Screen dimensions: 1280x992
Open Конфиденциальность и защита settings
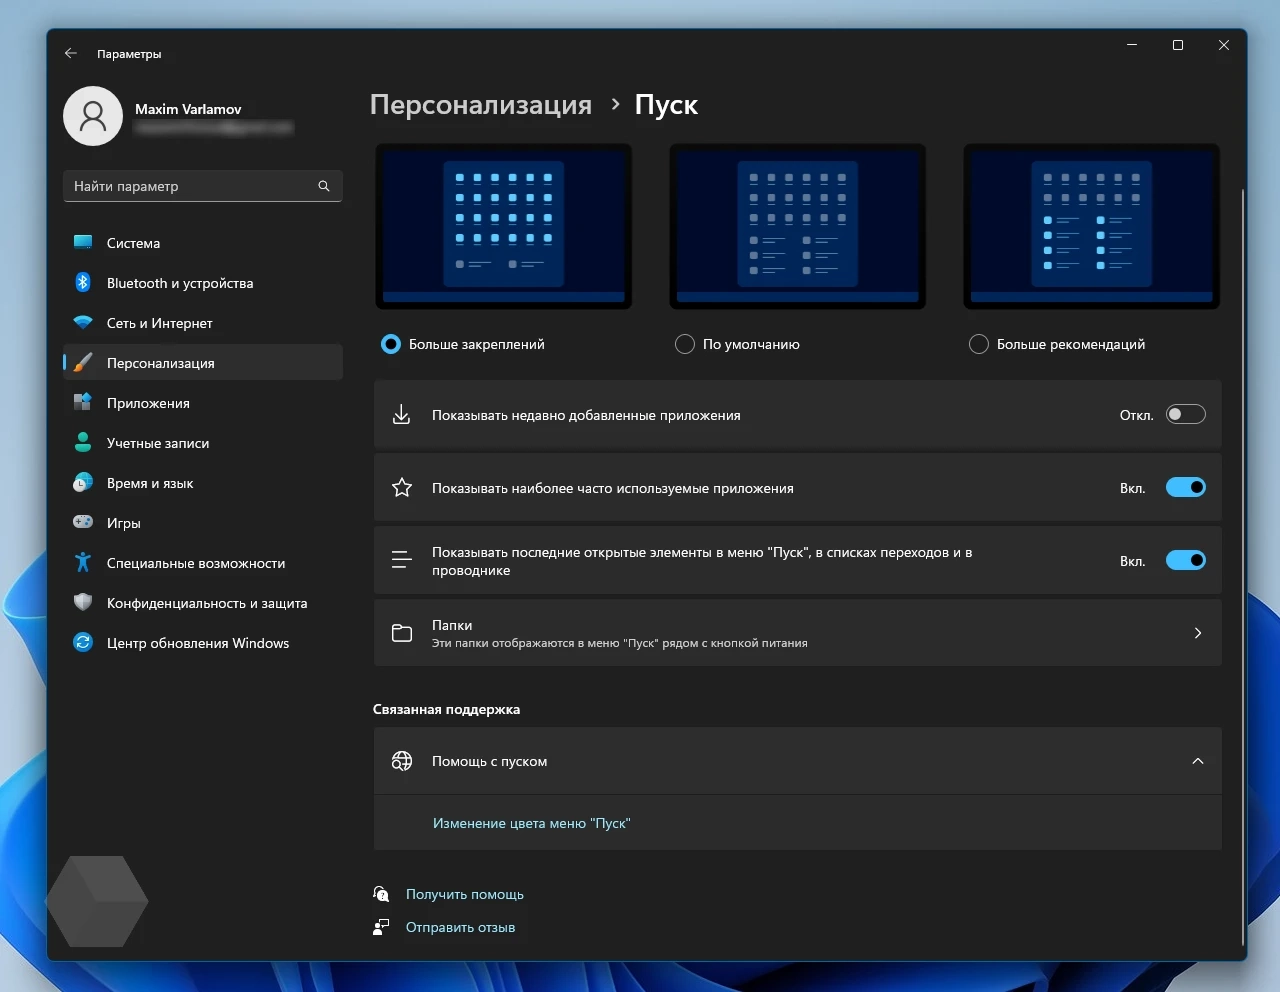tap(203, 603)
